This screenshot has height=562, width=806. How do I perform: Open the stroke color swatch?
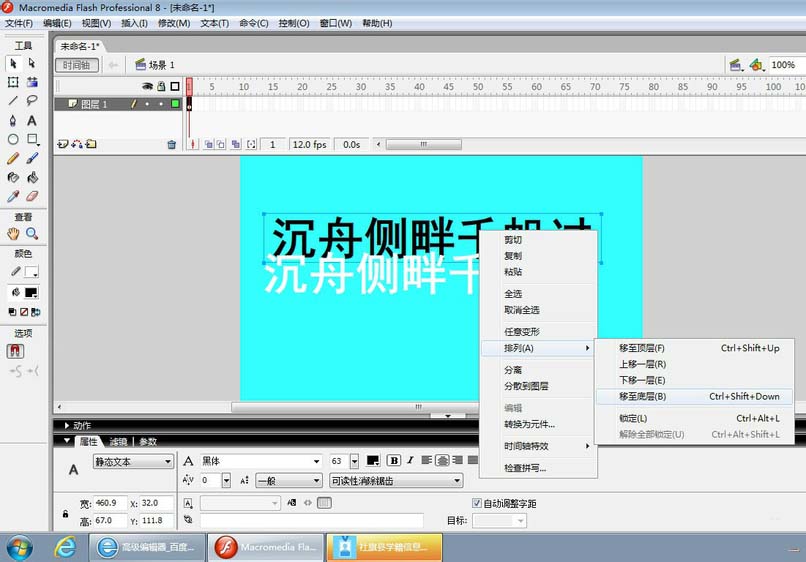(x=31, y=271)
